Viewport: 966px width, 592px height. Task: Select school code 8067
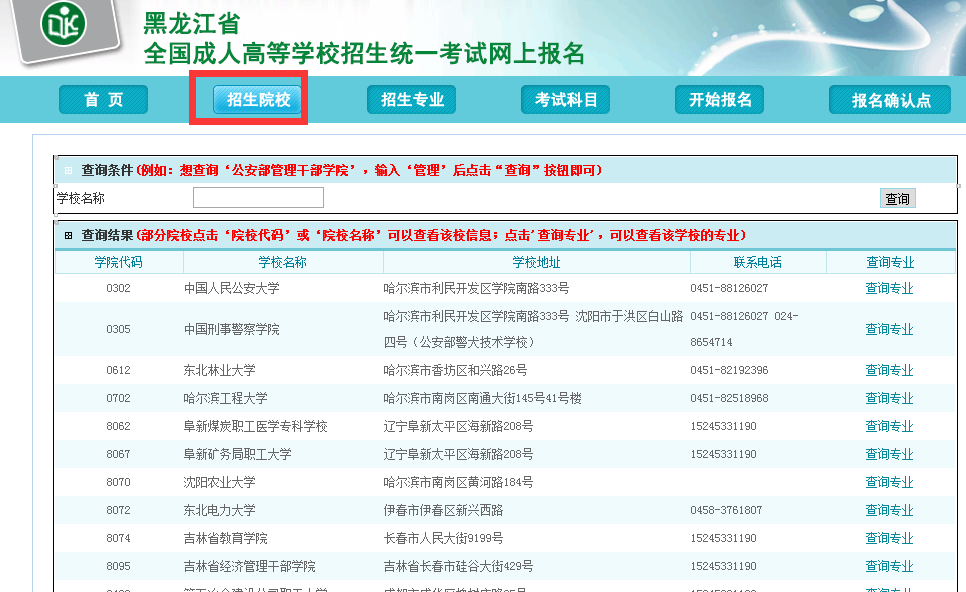118,455
